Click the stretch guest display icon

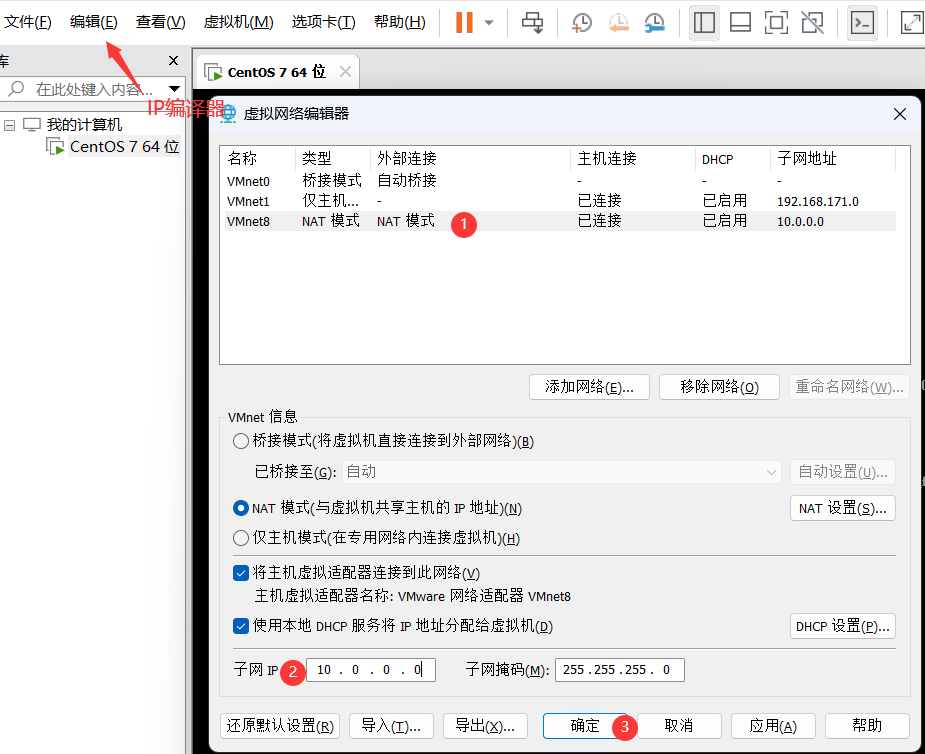(x=912, y=22)
